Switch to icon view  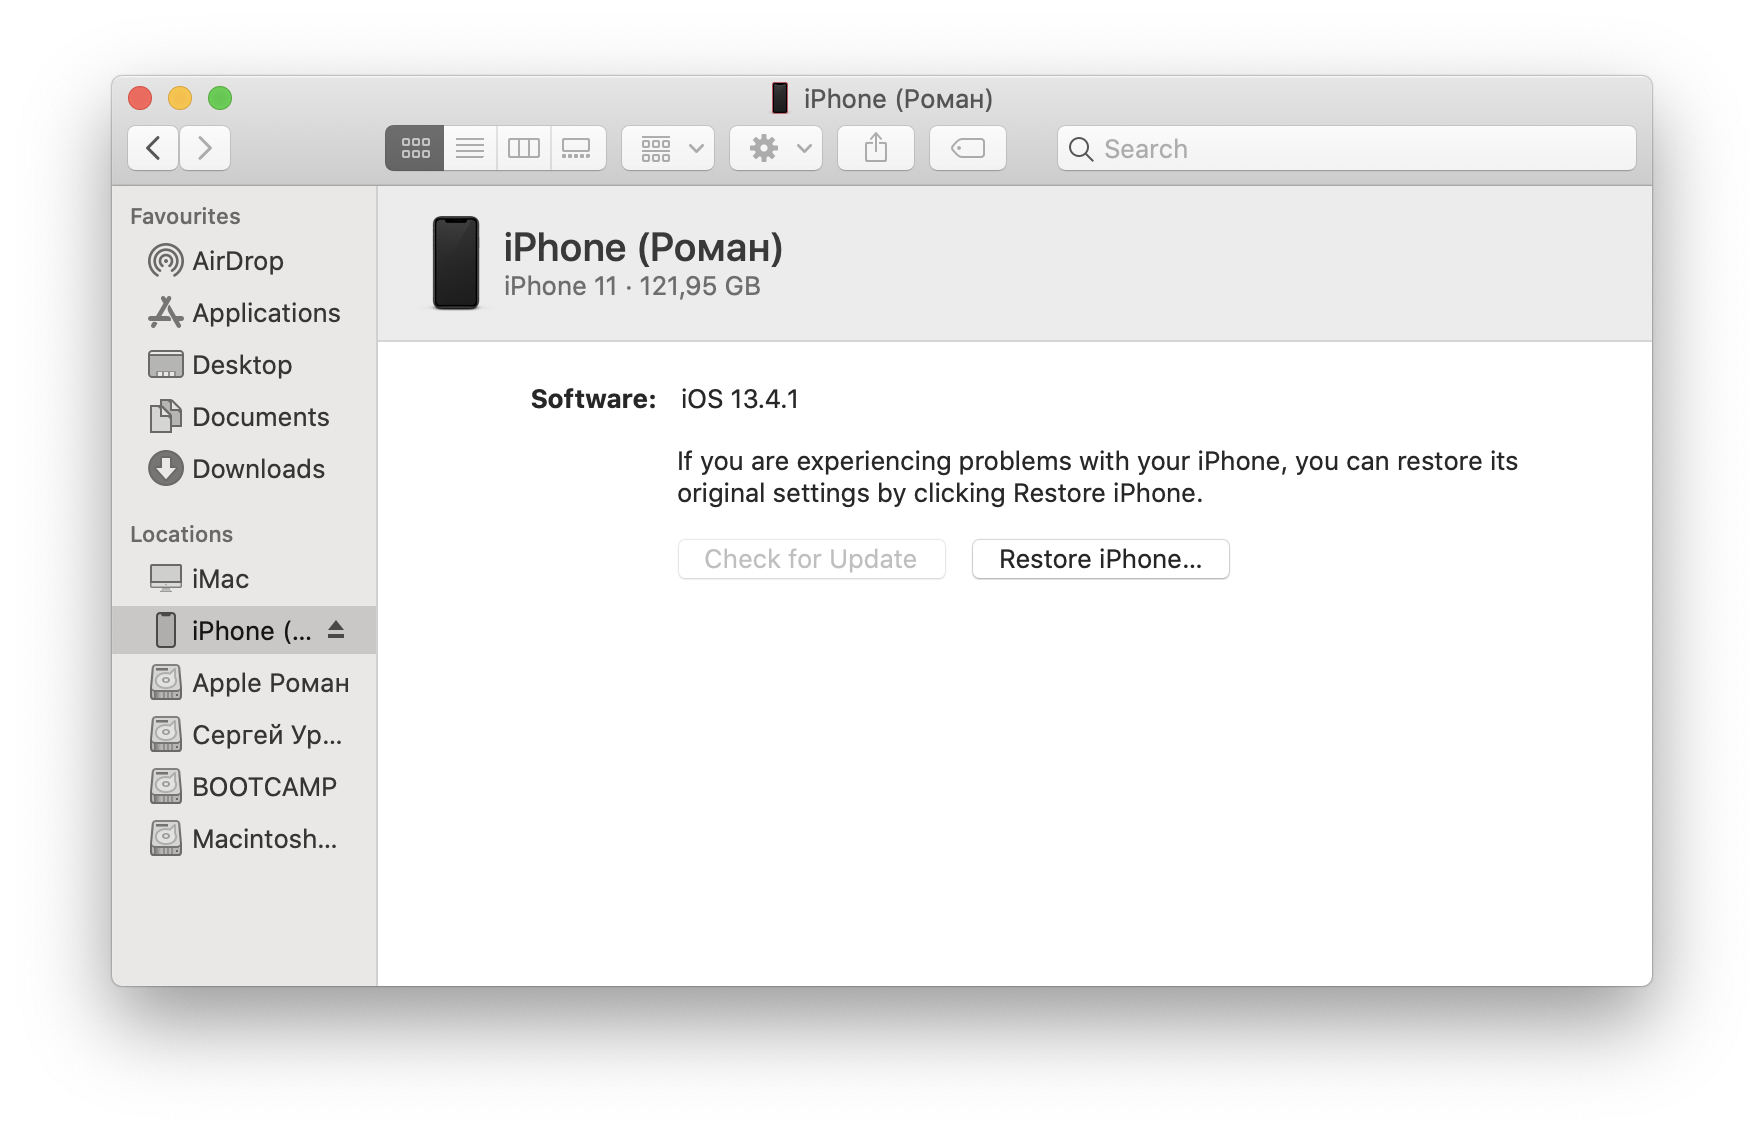click(x=415, y=149)
